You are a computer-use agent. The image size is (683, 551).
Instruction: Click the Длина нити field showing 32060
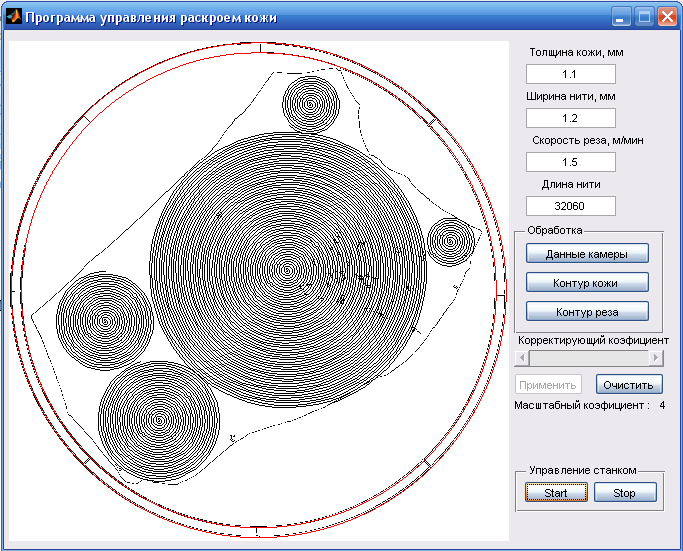(570, 206)
